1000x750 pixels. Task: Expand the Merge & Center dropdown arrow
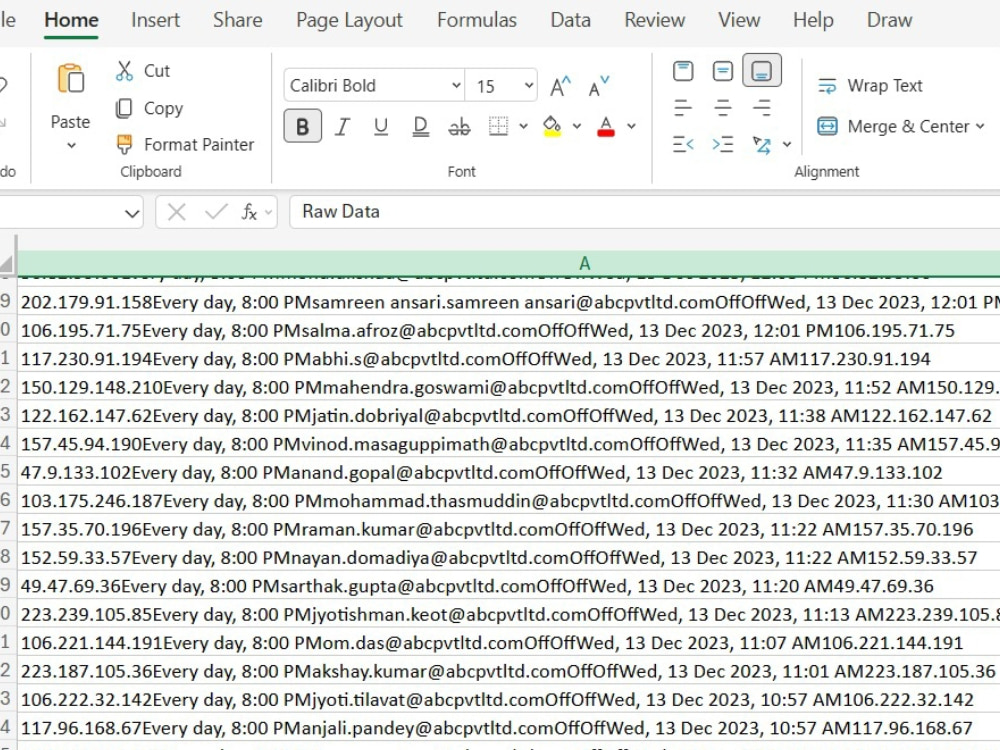980,126
